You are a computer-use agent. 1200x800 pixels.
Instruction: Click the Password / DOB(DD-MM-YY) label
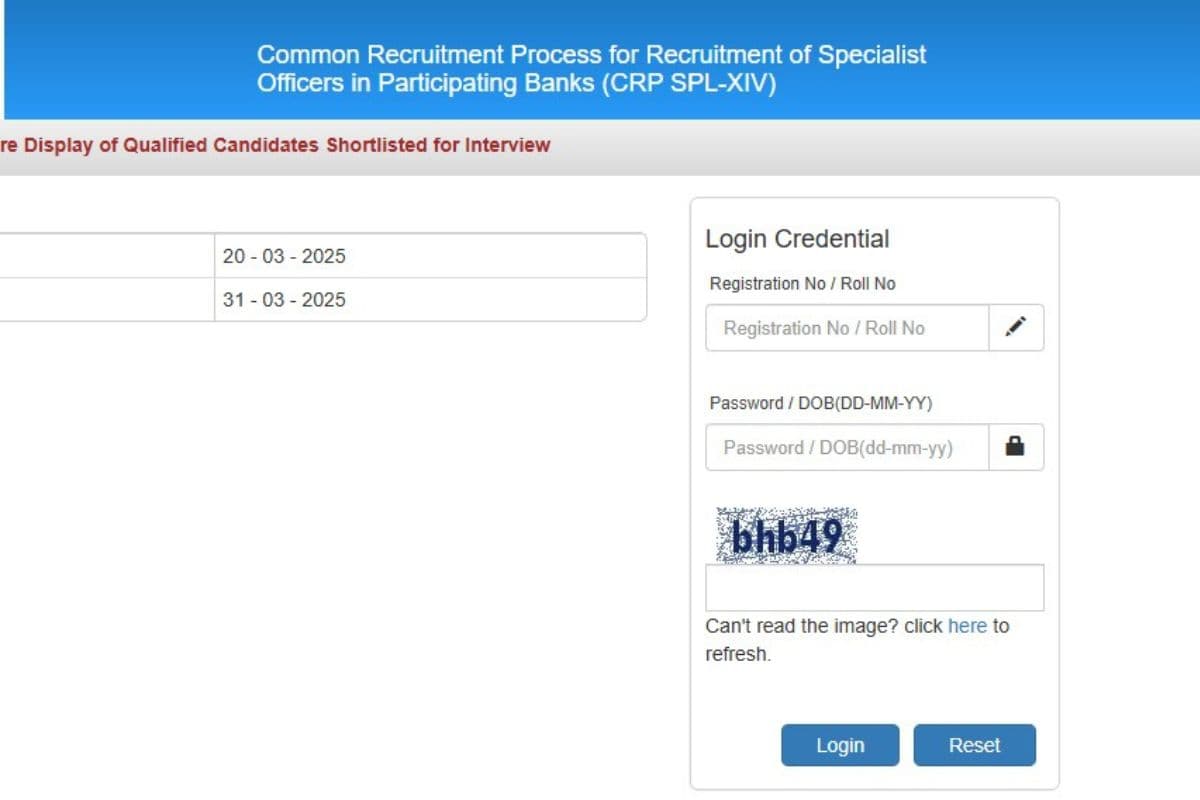coord(820,403)
